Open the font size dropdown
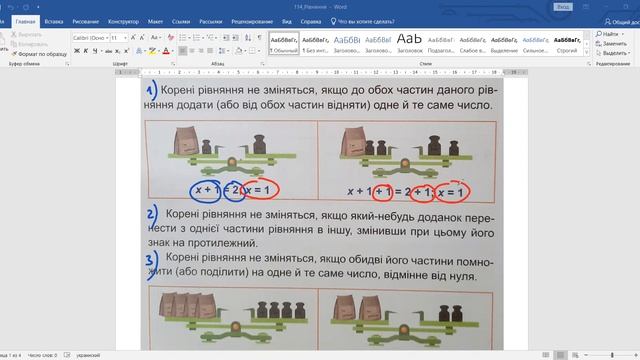This screenshot has height=360, width=640. pyautogui.click(x=125, y=38)
